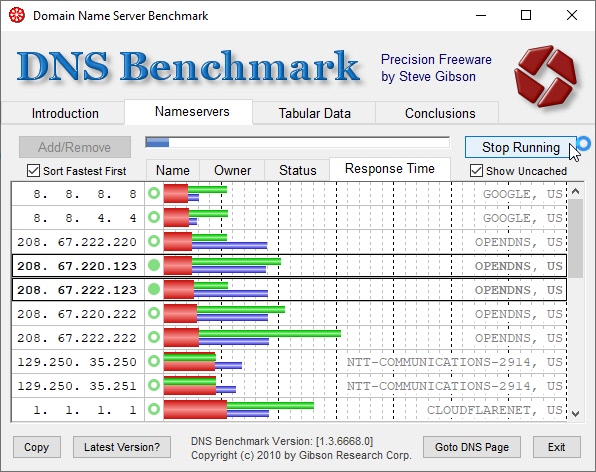This screenshot has height=472, width=596.
Task: Click the status circle for 1.1.1.1
Action: pyautogui.click(x=154, y=409)
